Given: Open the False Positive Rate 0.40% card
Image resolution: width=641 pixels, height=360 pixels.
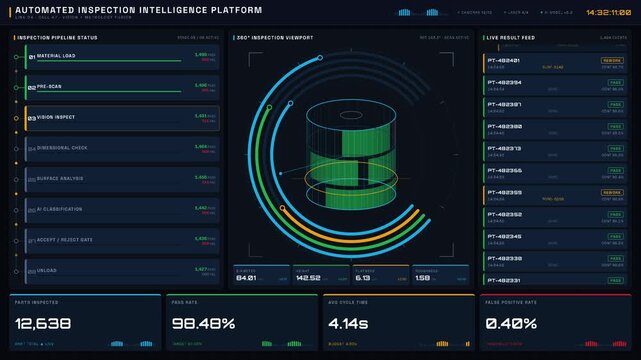Looking at the screenshot, I should click(556, 322).
